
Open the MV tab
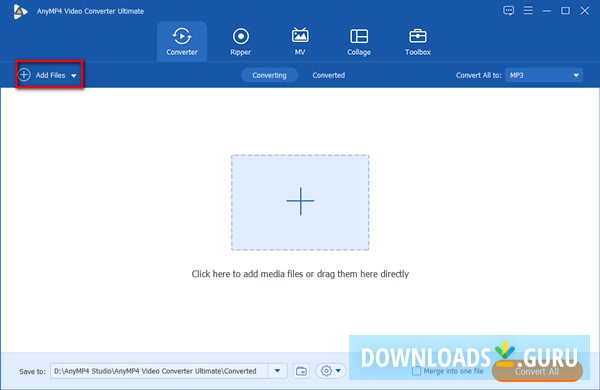pyautogui.click(x=300, y=41)
